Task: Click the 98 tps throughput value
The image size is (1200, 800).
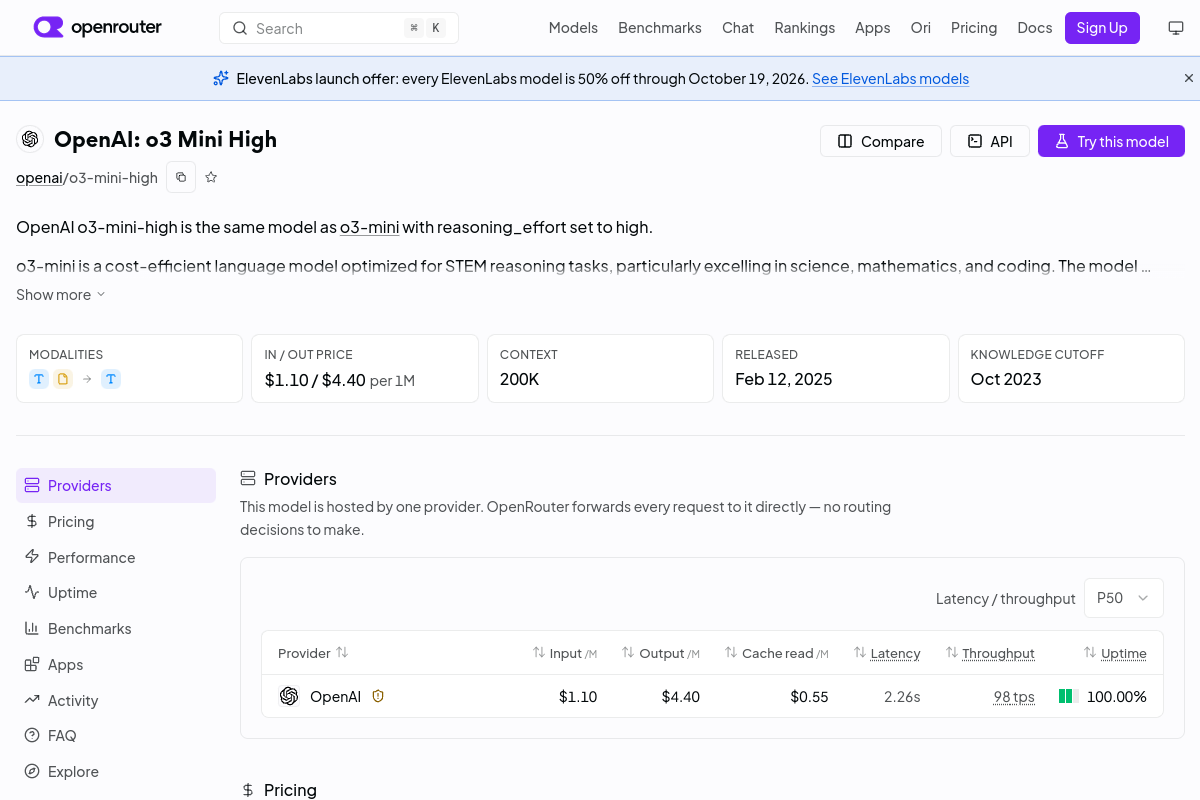Action: [1014, 697]
